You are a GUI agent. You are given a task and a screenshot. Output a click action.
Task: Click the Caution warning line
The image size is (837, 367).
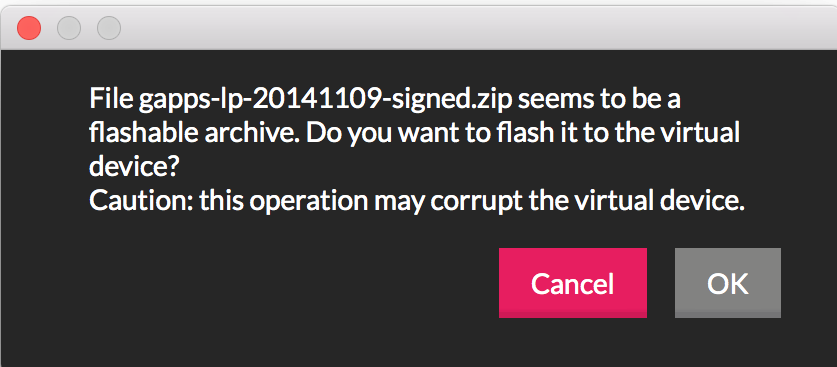pyautogui.click(x=416, y=201)
